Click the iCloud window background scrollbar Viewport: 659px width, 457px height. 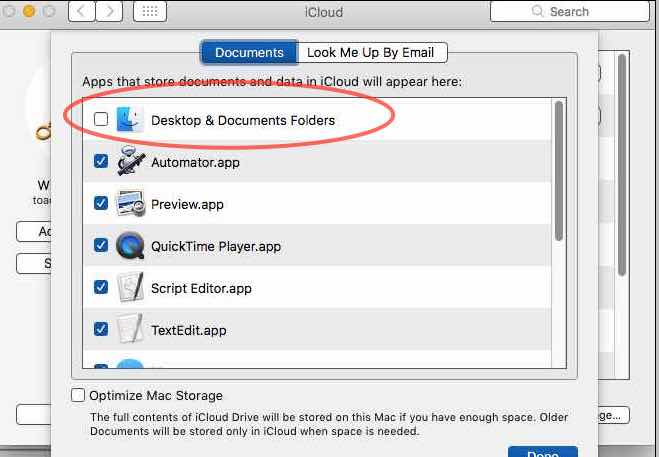622,165
